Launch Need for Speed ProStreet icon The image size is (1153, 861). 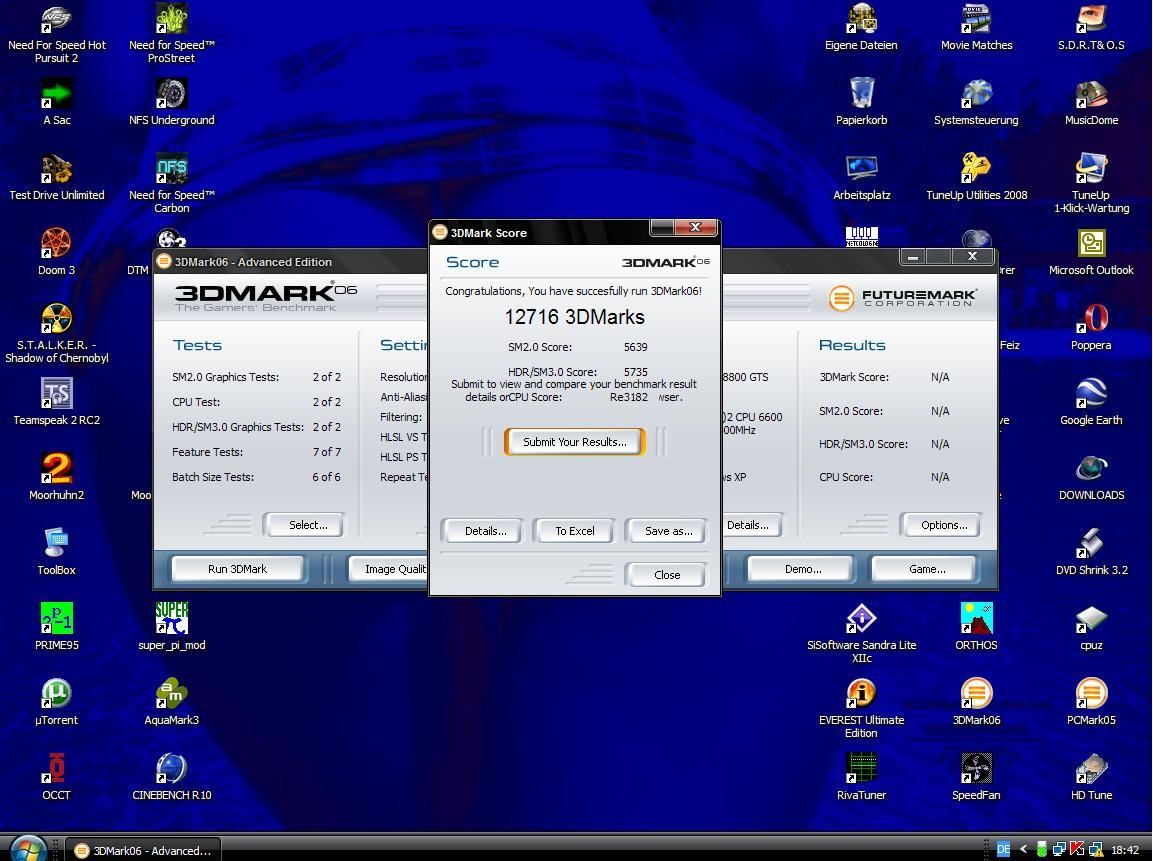171,33
